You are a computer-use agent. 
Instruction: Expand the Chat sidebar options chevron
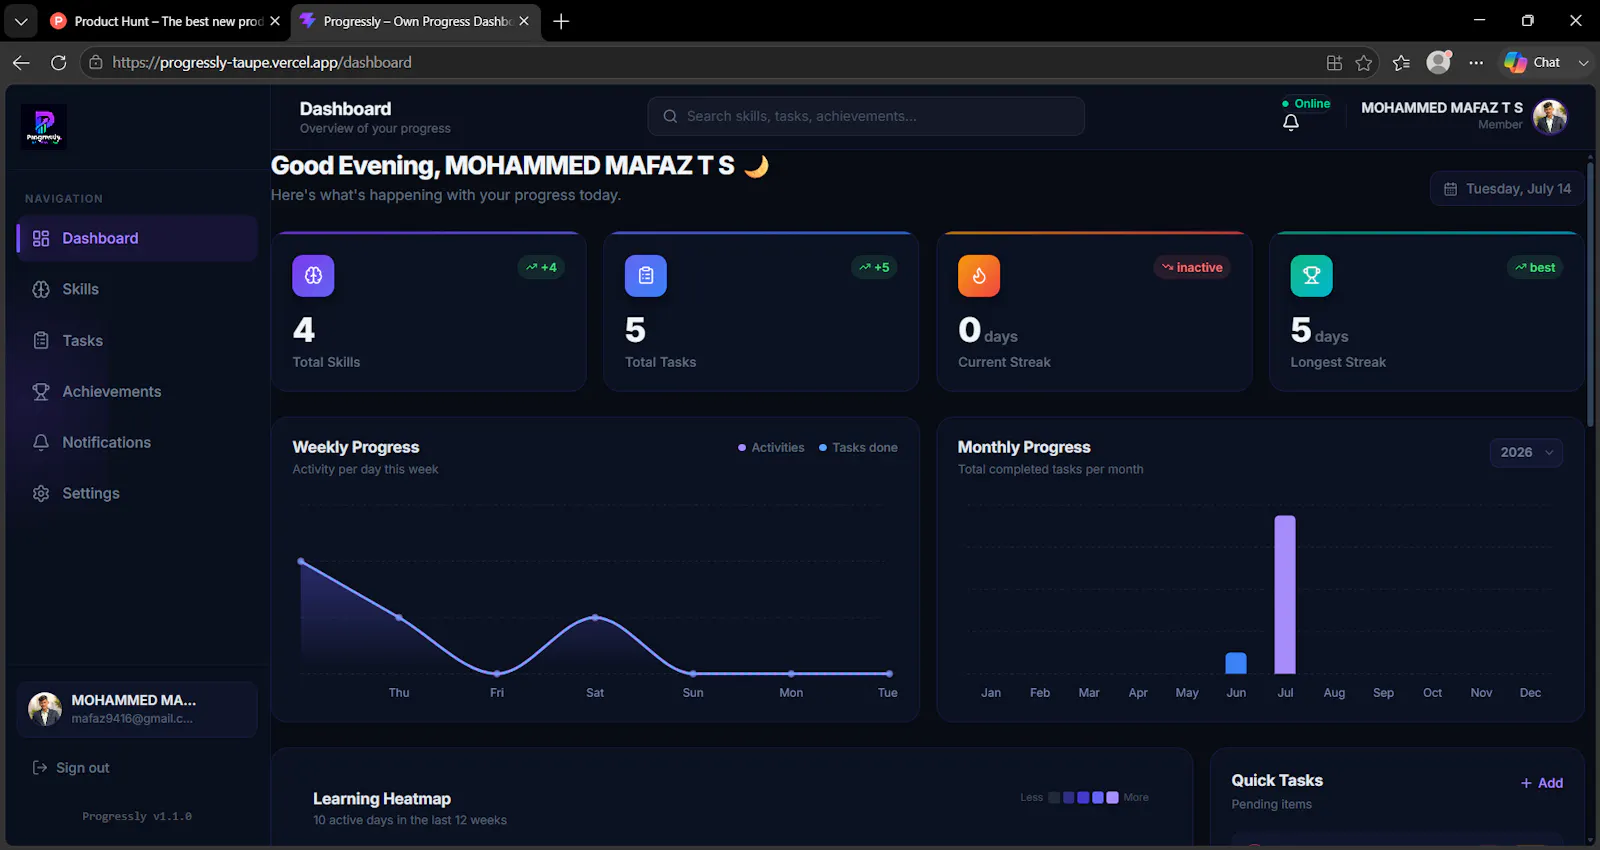click(x=1583, y=62)
